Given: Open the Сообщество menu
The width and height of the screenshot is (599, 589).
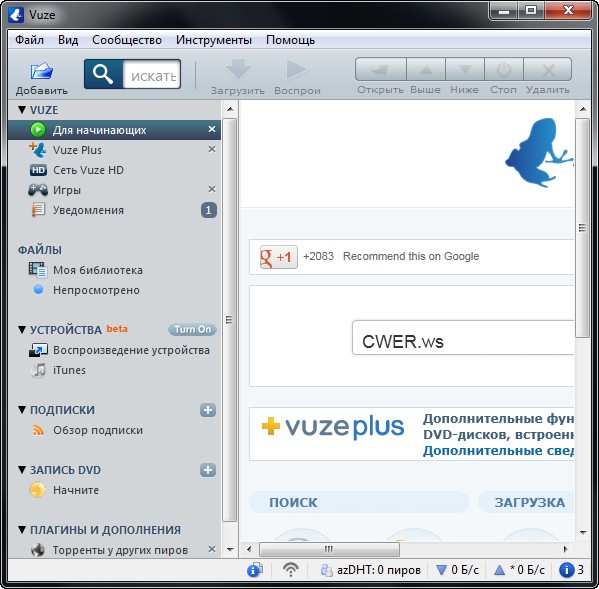Looking at the screenshot, I should (127, 40).
